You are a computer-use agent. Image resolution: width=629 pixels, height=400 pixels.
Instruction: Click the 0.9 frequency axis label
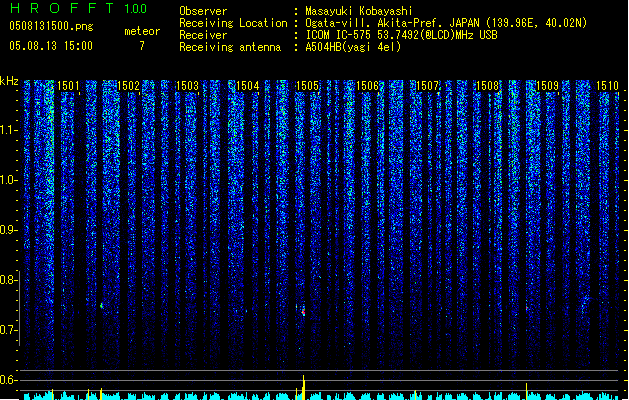pyautogui.click(x=8, y=230)
